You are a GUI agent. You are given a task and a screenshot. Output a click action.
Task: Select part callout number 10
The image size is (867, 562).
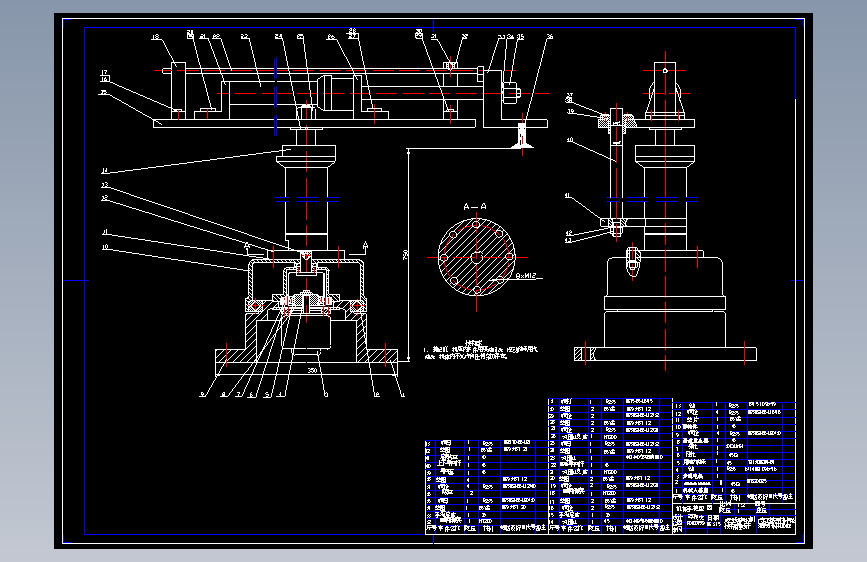tap(105, 247)
